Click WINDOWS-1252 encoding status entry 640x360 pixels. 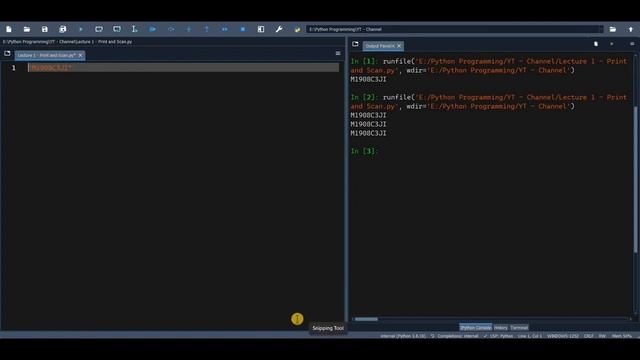point(563,336)
